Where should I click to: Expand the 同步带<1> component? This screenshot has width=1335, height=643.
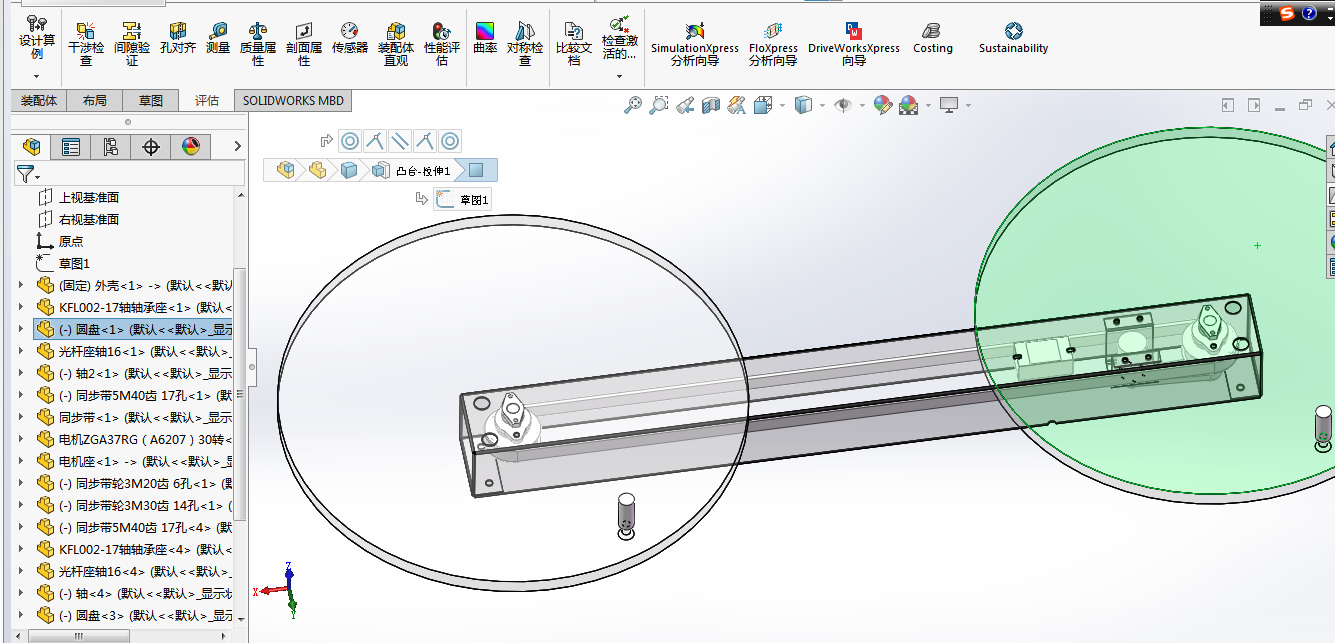21,418
